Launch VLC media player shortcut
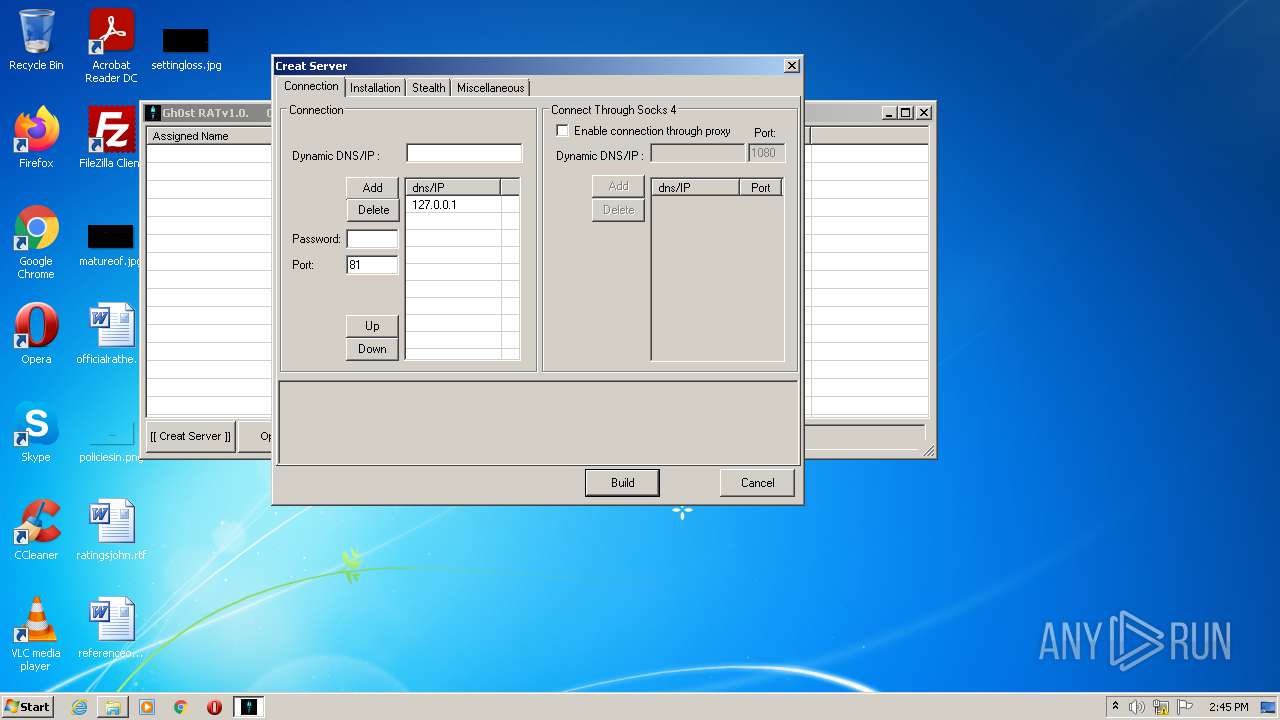1280x720 pixels. pos(36,634)
